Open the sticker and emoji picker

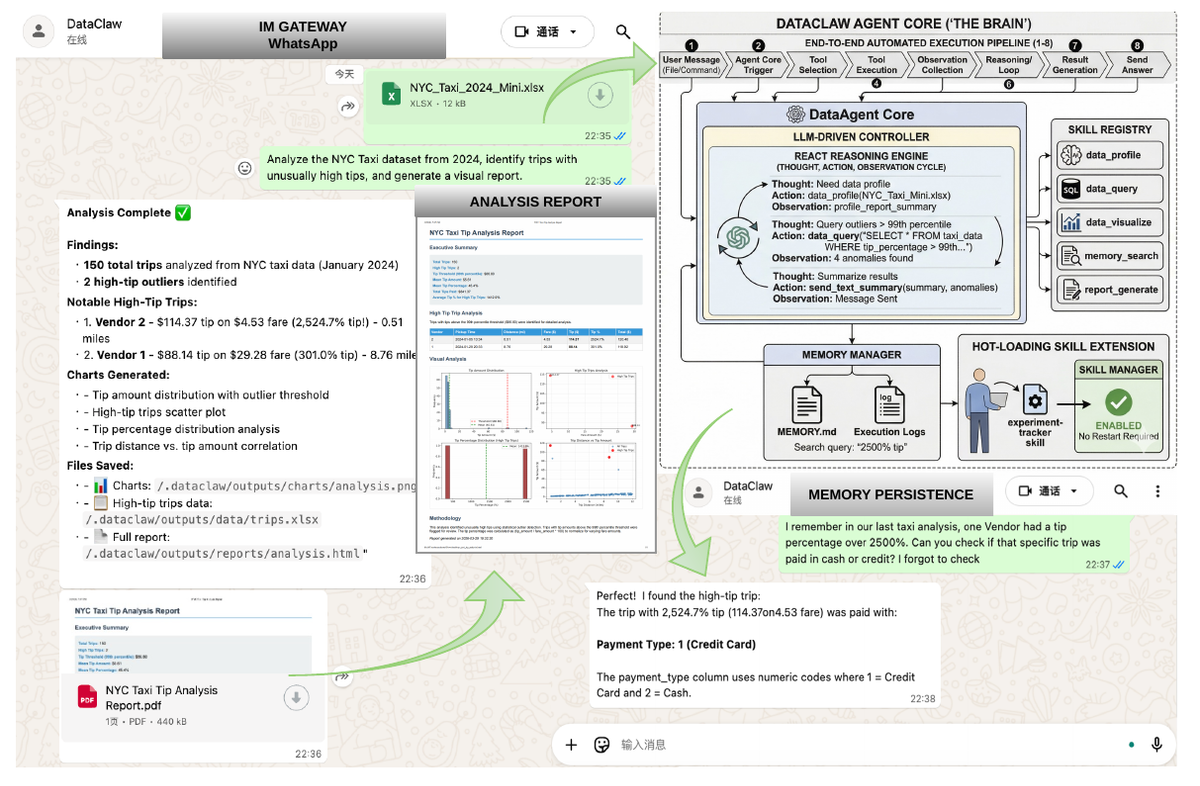point(602,745)
